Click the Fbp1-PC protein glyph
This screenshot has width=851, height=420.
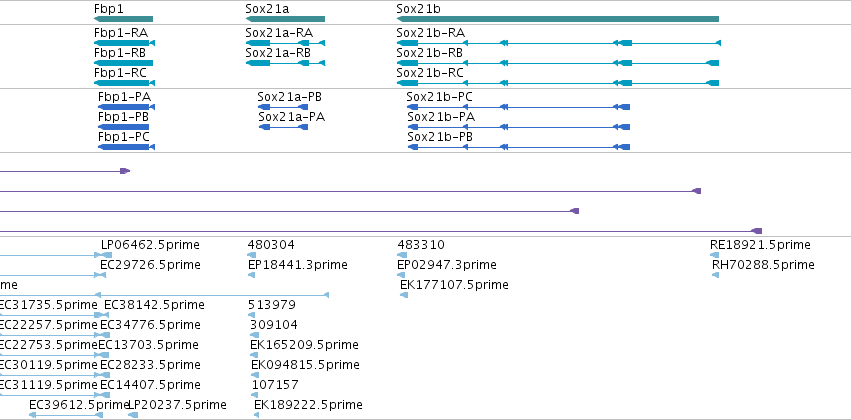click(x=126, y=147)
